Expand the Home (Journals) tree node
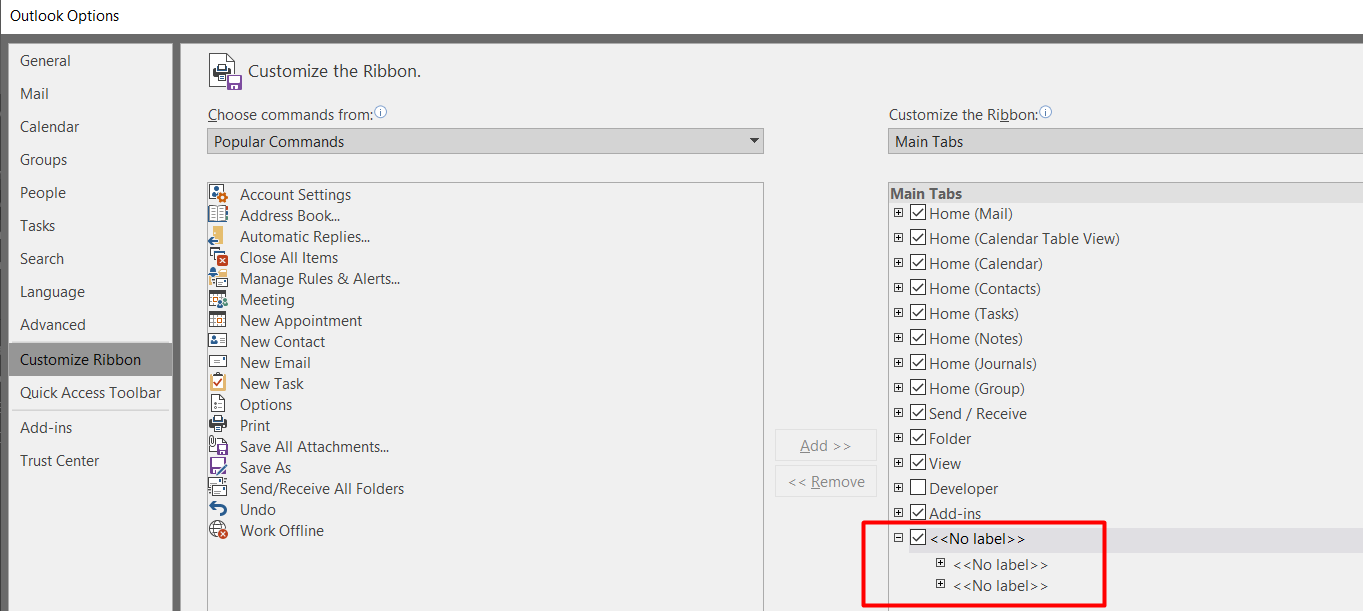The image size is (1363, 611). point(898,362)
